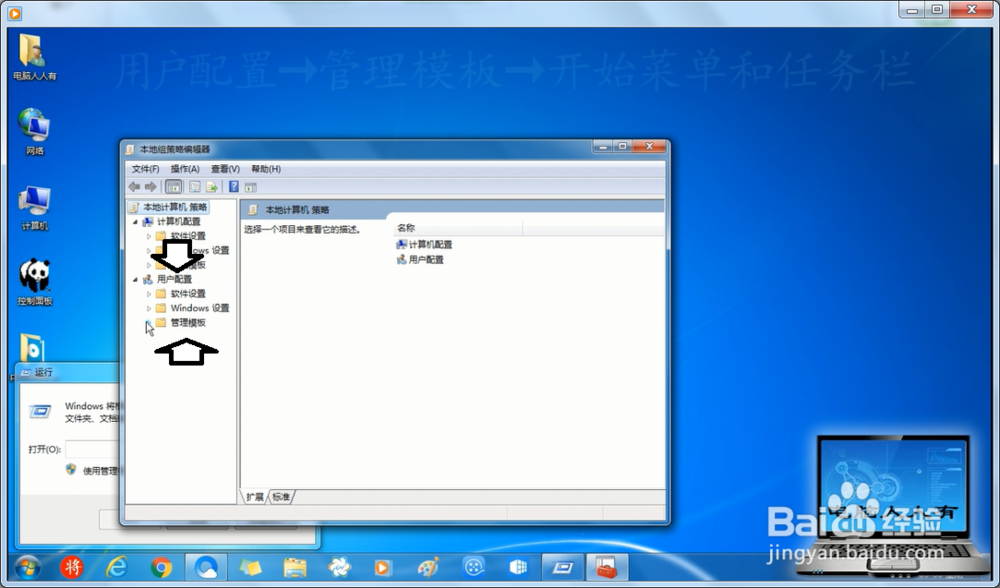Click the Run icon inside 运行 dialog

[40, 412]
